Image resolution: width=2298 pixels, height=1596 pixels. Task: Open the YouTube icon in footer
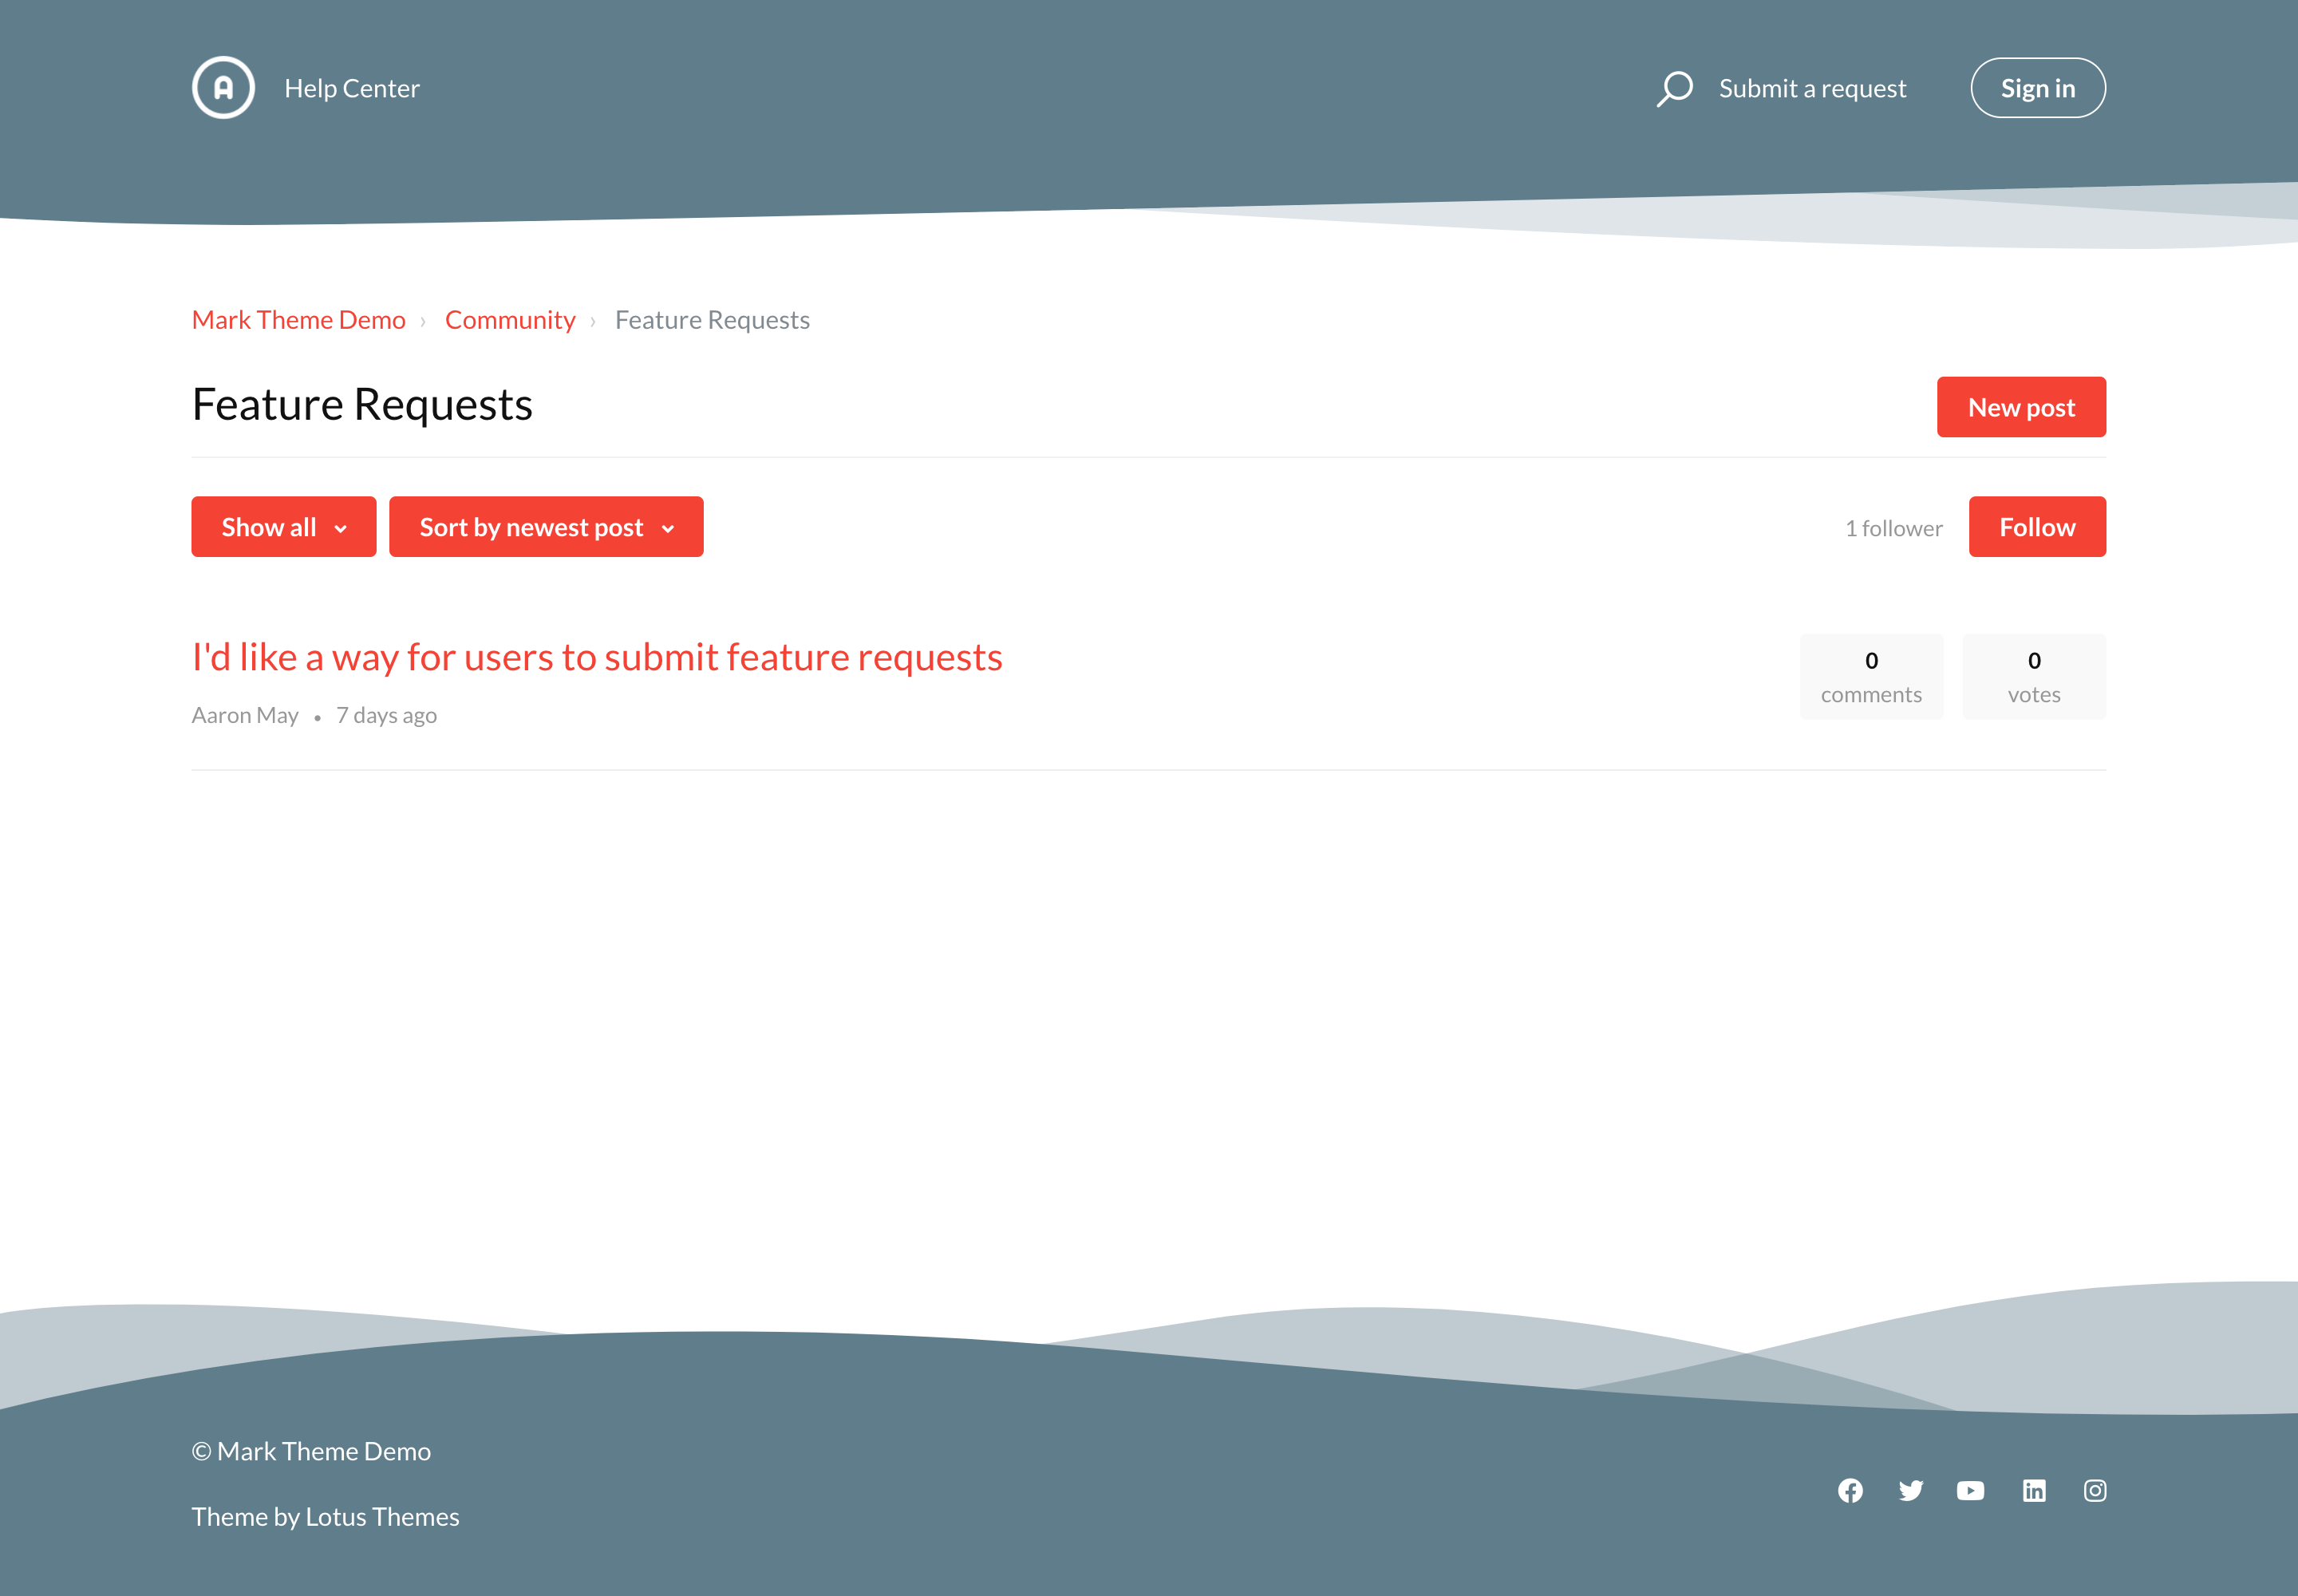1970,1491
